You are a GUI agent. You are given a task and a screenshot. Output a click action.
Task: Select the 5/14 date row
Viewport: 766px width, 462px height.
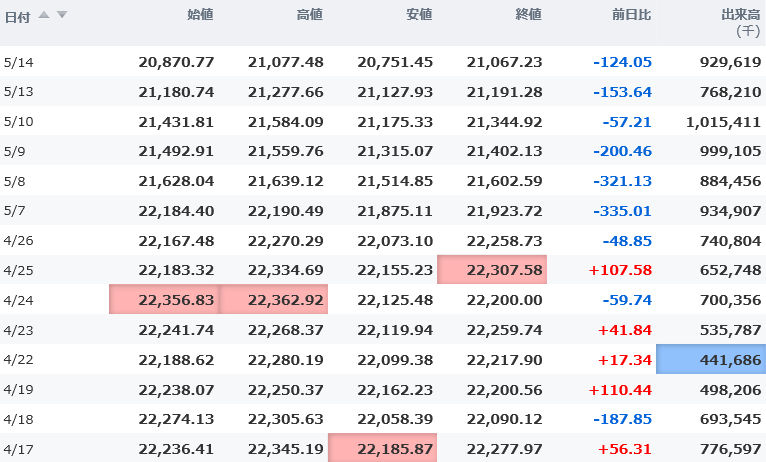pyautogui.click(x=19, y=62)
